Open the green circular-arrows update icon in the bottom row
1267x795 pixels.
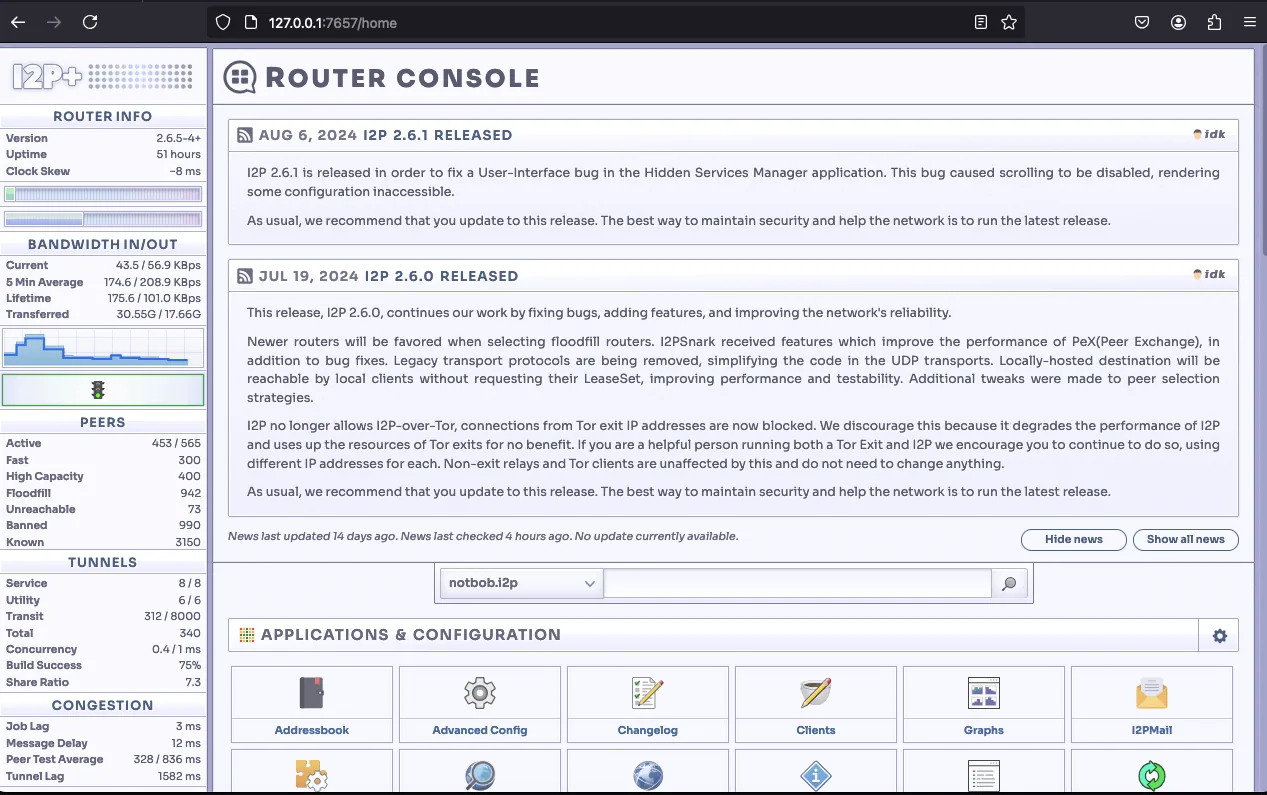pyautogui.click(x=1151, y=775)
